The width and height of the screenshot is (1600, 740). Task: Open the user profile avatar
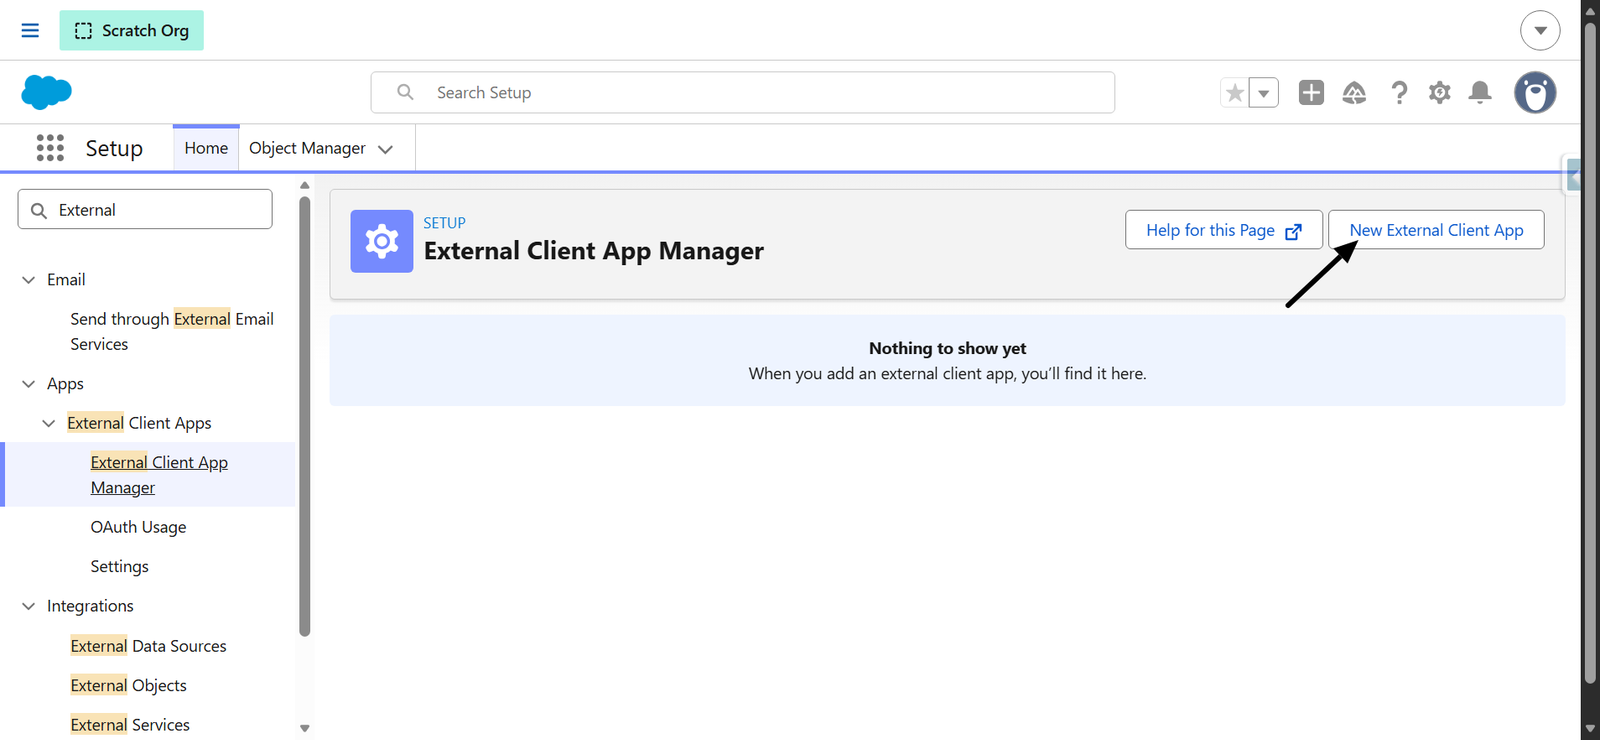click(1535, 93)
